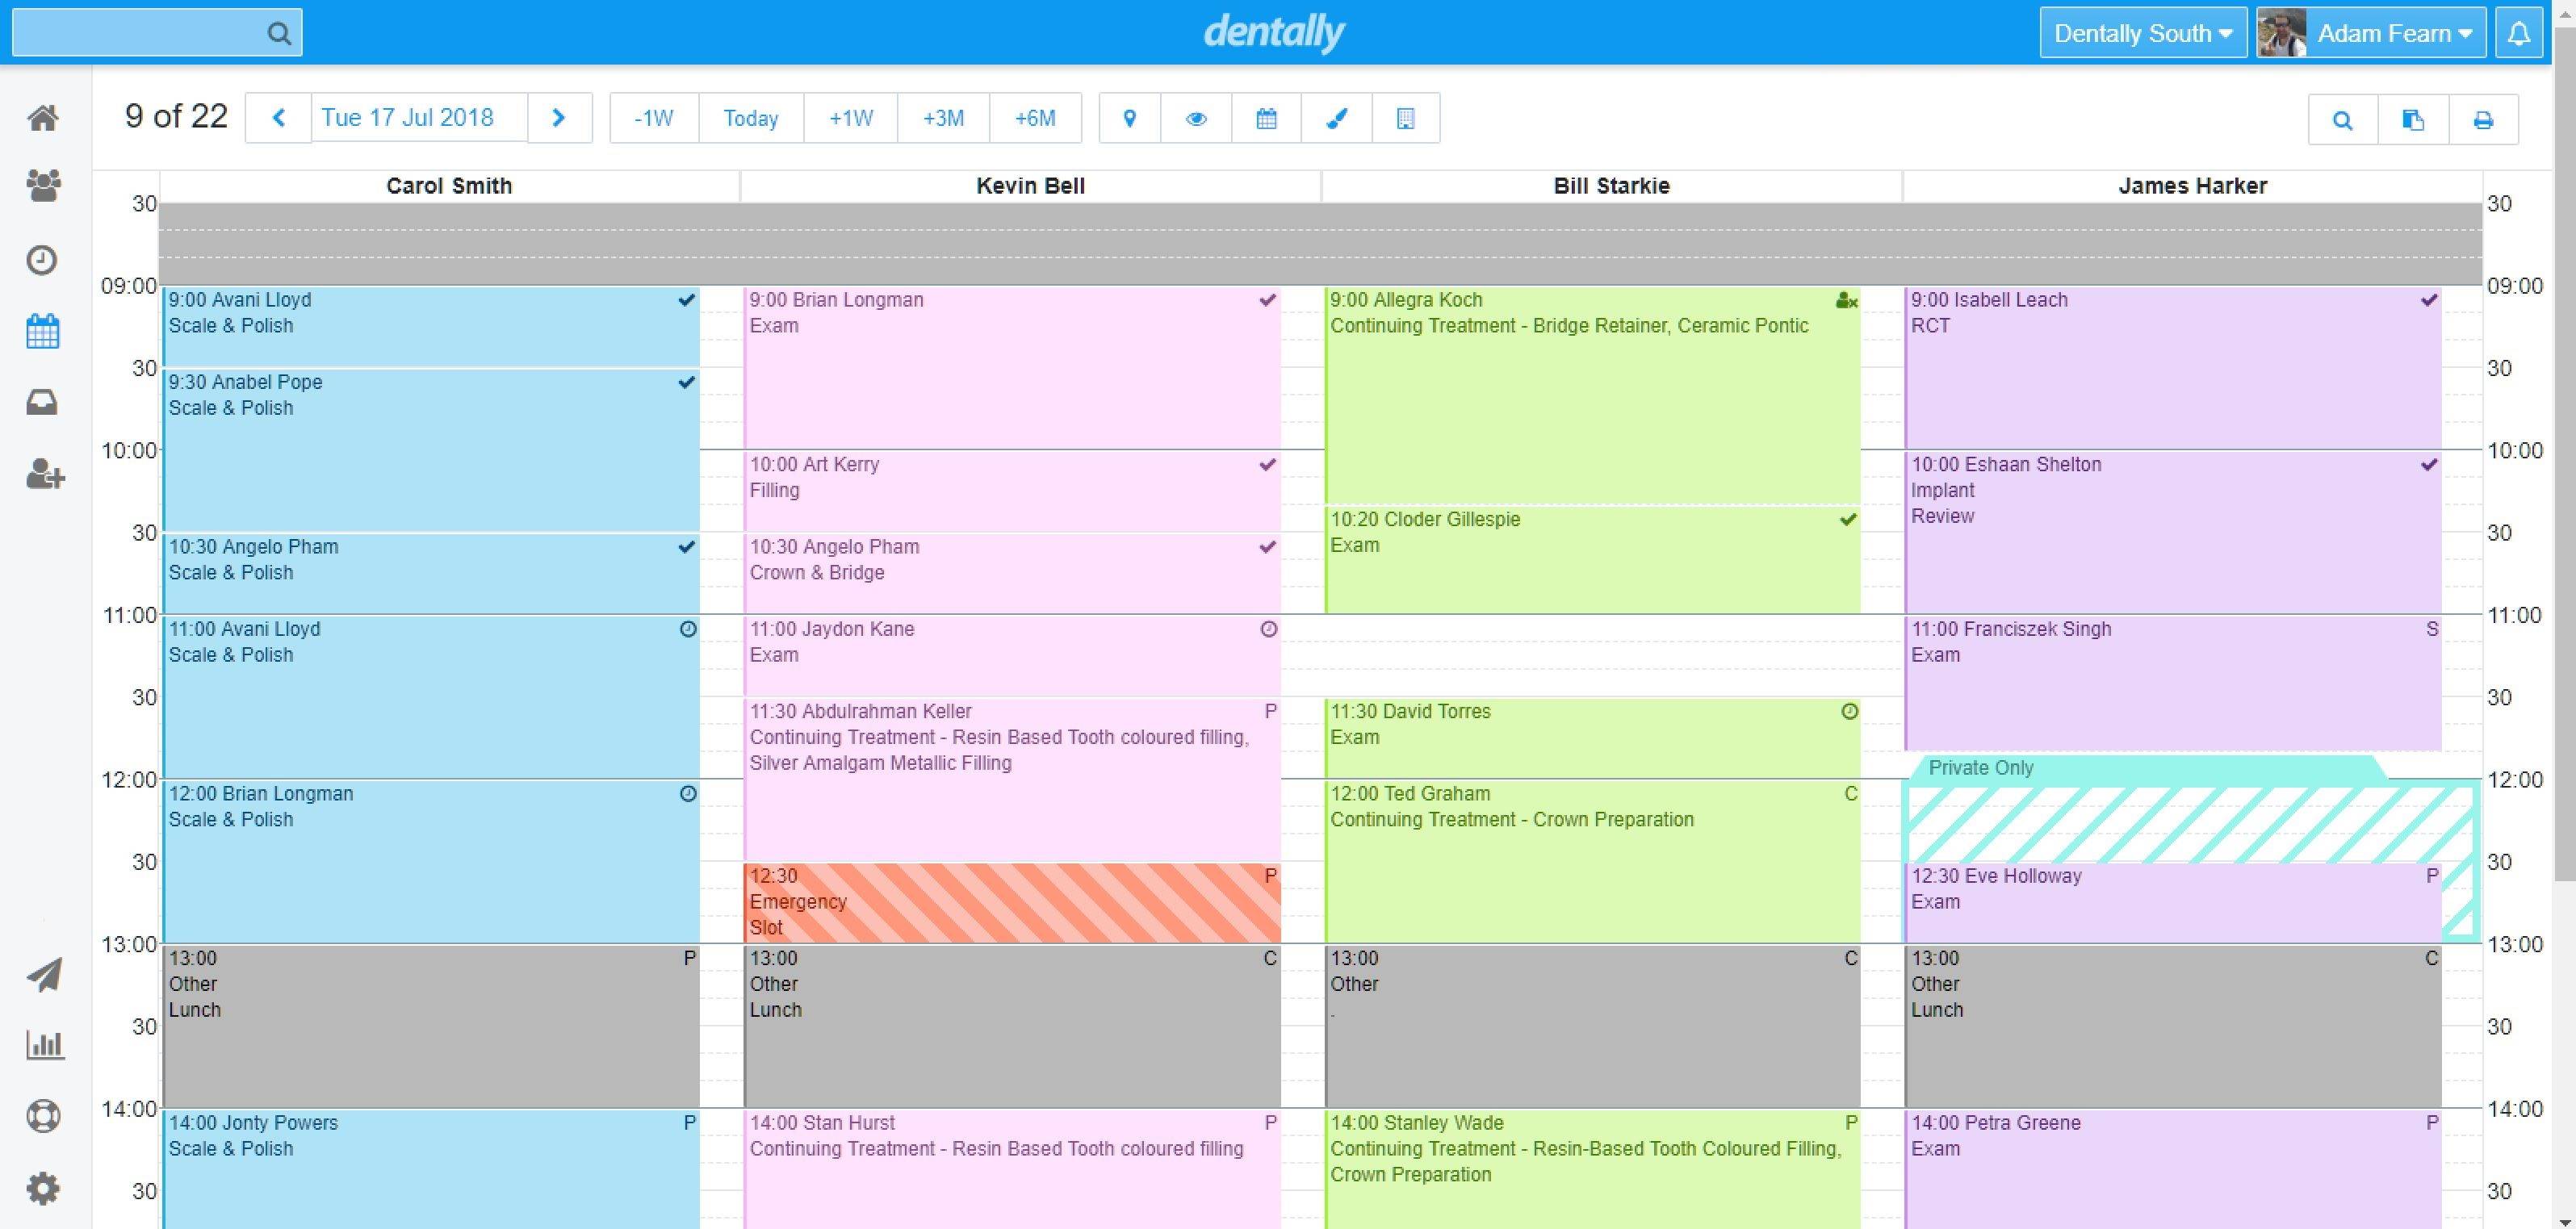Click the completed checkmark on the 9:00 Avani Lloyd appointment
The width and height of the screenshot is (2576, 1229).
tap(687, 300)
